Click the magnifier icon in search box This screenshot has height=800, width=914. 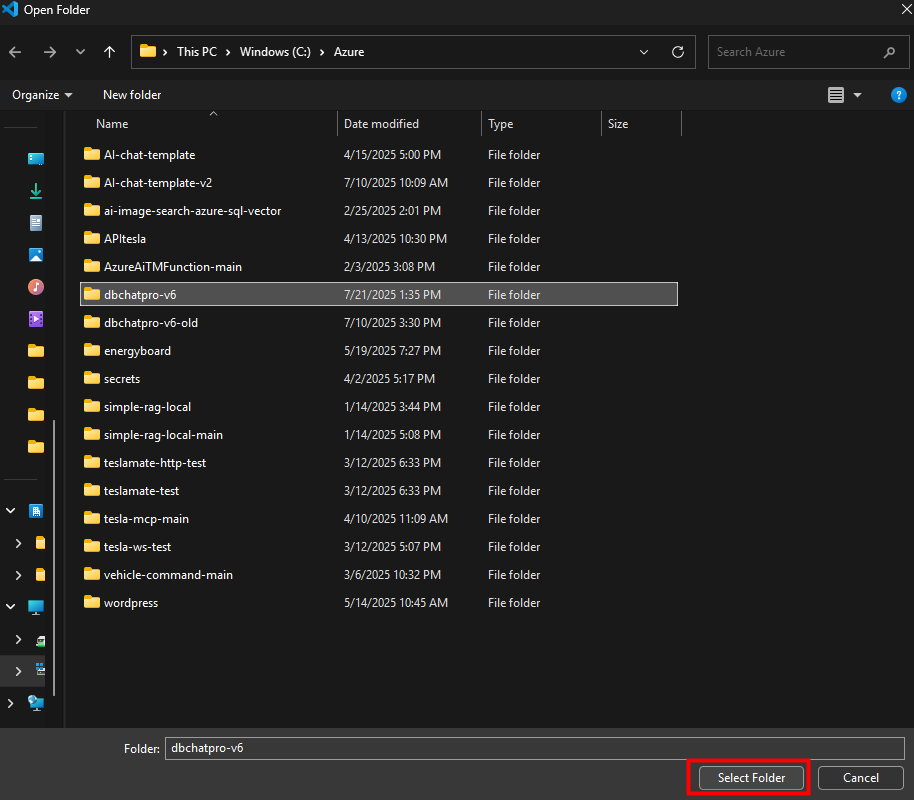point(889,52)
